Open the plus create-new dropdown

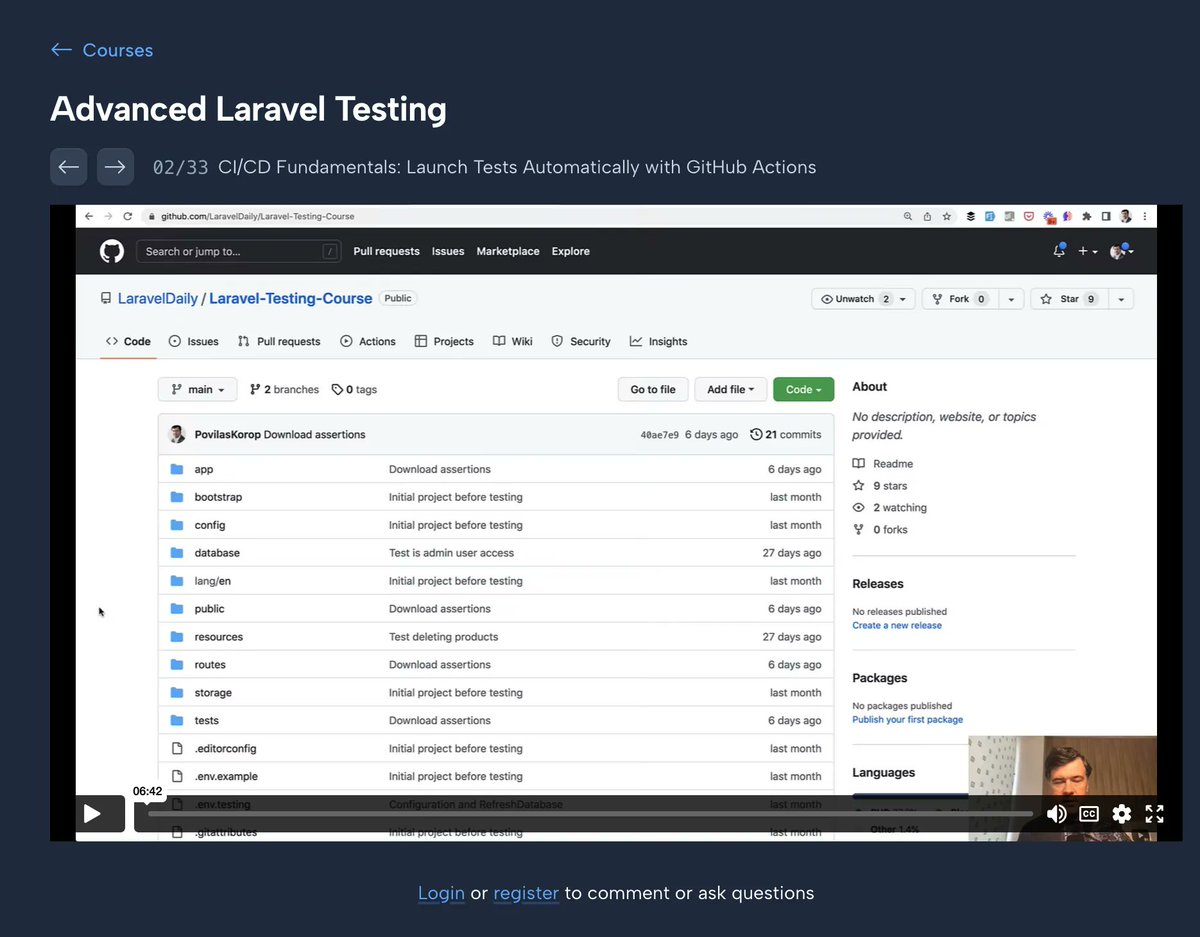point(1088,252)
